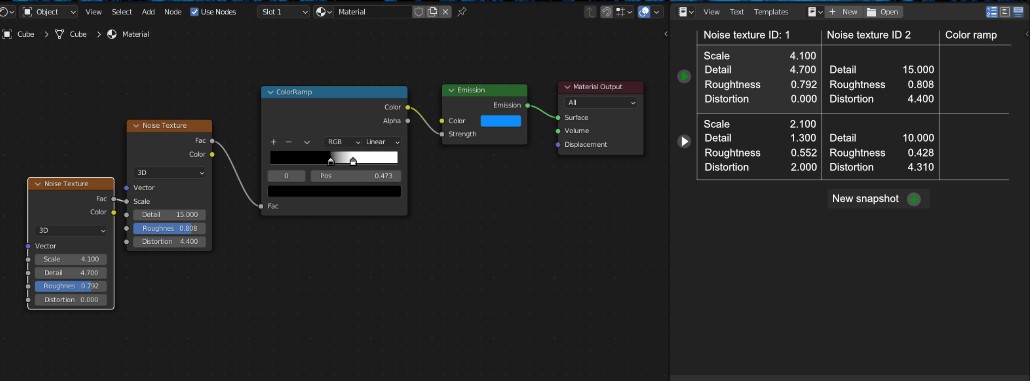Click the Distortion 0.000 field

point(71,300)
